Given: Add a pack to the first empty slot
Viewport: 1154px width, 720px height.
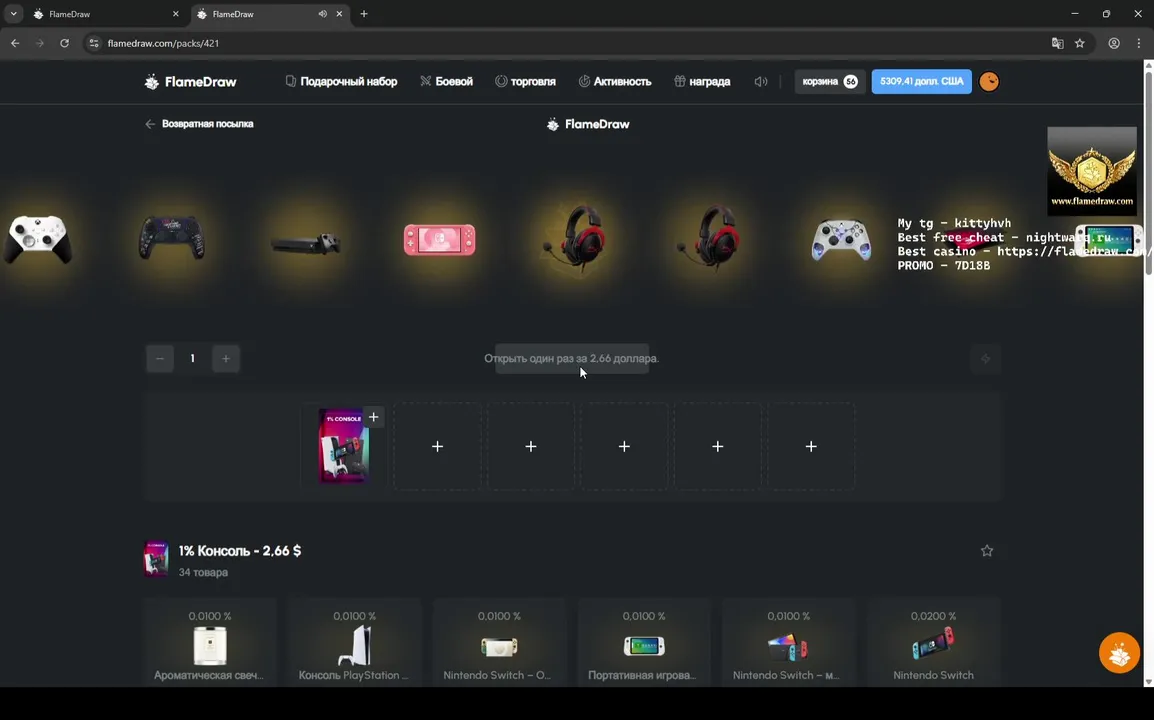Looking at the screenshot, I should [437, 446].
